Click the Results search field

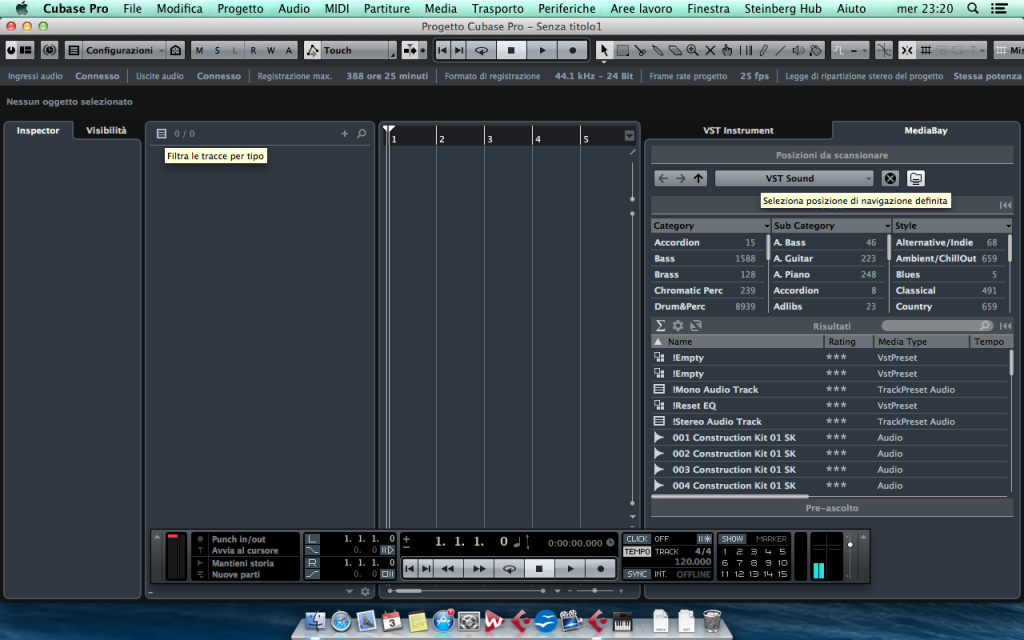(937, 325)
